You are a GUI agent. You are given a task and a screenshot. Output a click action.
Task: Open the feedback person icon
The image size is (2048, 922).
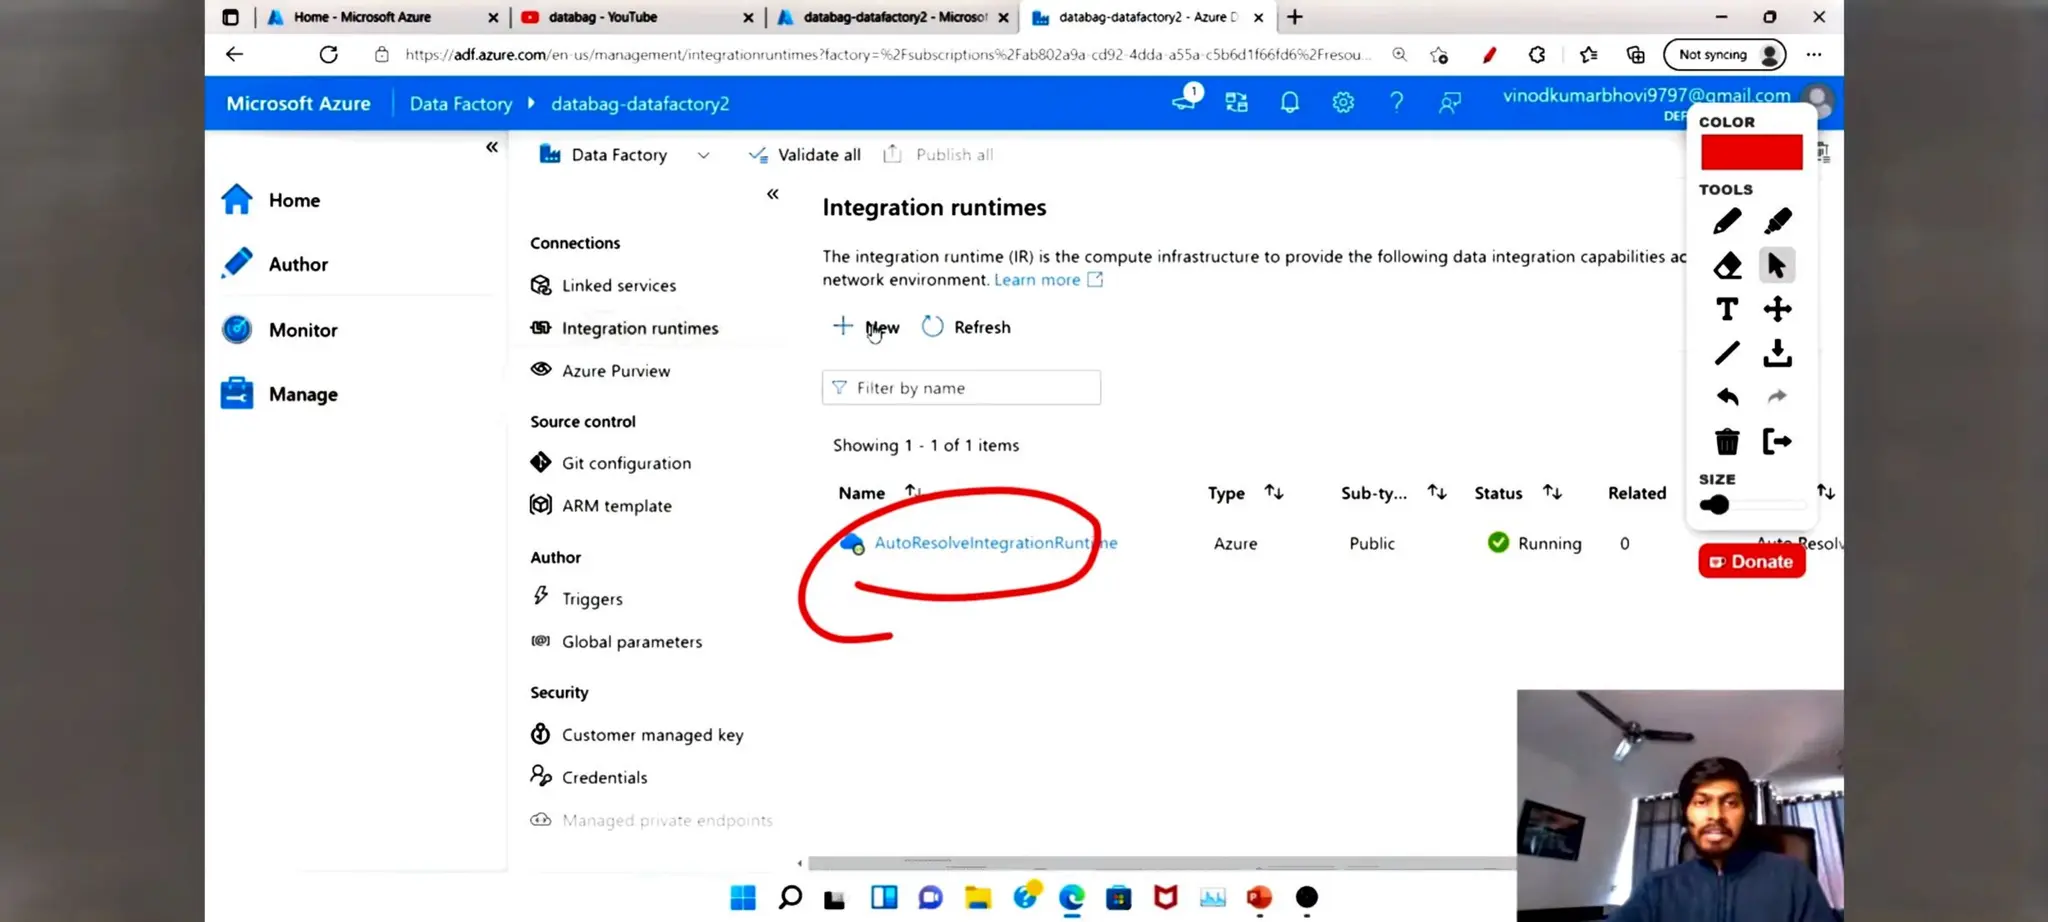(1450, 102)
